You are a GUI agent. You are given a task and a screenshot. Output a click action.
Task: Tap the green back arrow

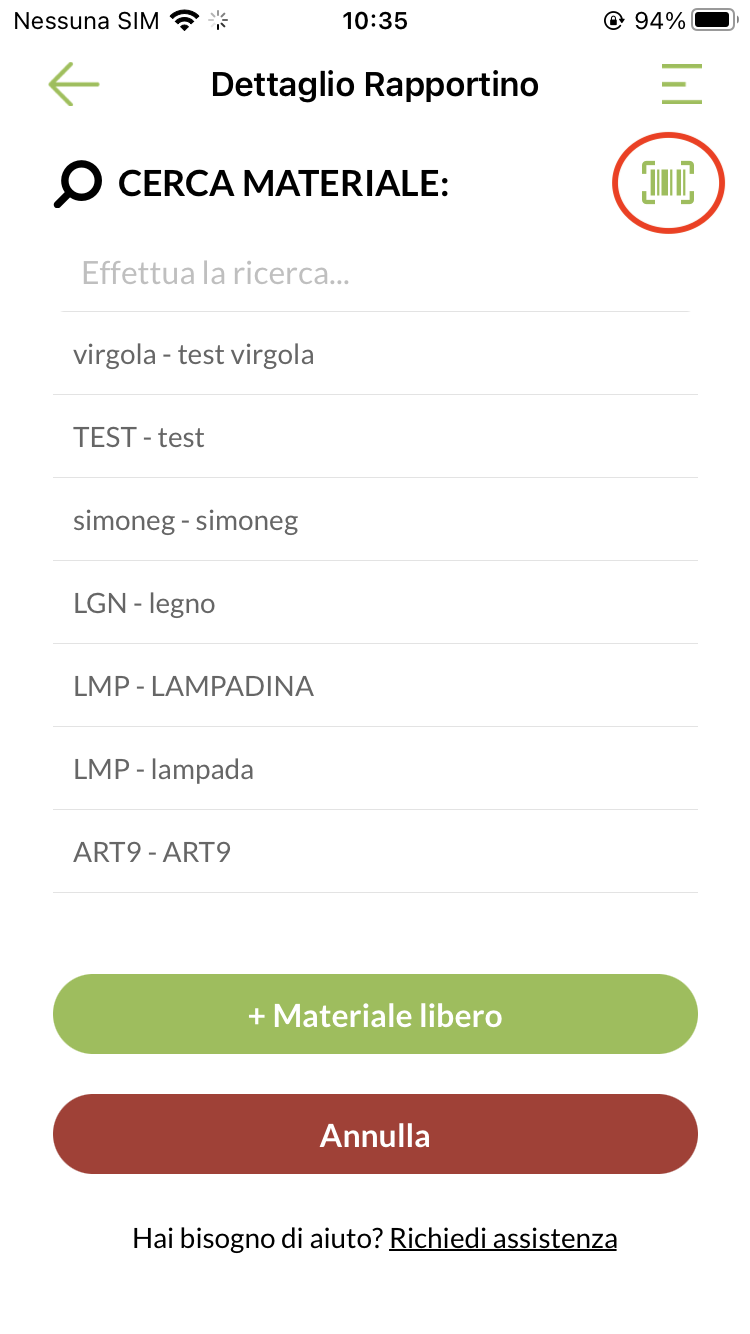click(x=74, y=85)
